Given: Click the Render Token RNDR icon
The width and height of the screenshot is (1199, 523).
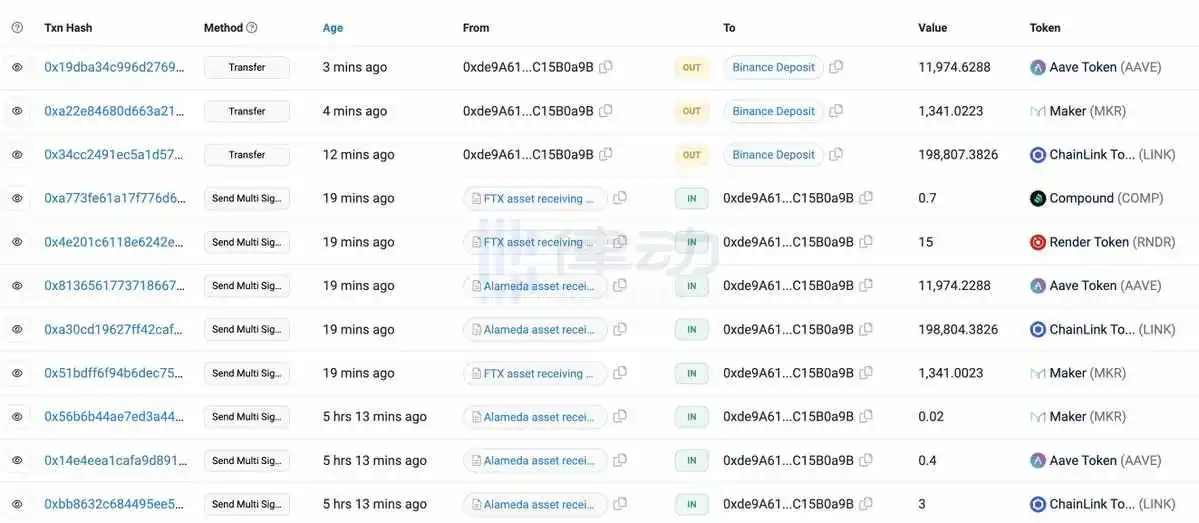Looking at the screenshot, I should (x=1038, y=242).
